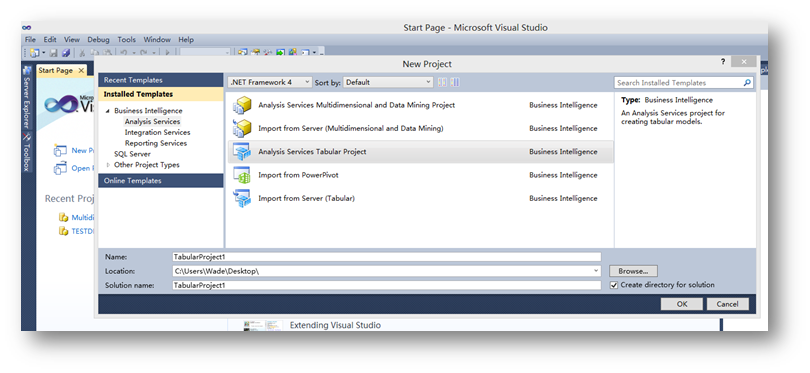Open the Server Explorer side tab
This screenshot has height=373, width=810.
(27, 98)
